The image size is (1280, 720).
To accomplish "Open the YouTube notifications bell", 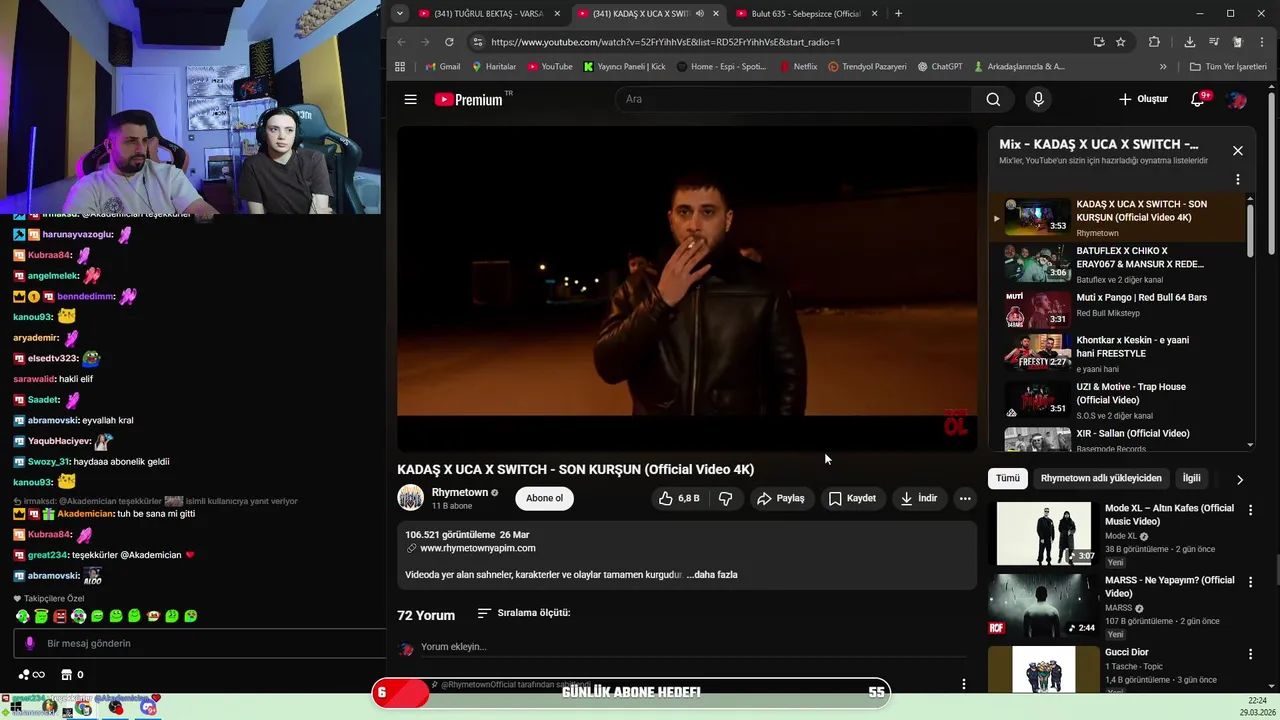I will (x=1198, y=99).
